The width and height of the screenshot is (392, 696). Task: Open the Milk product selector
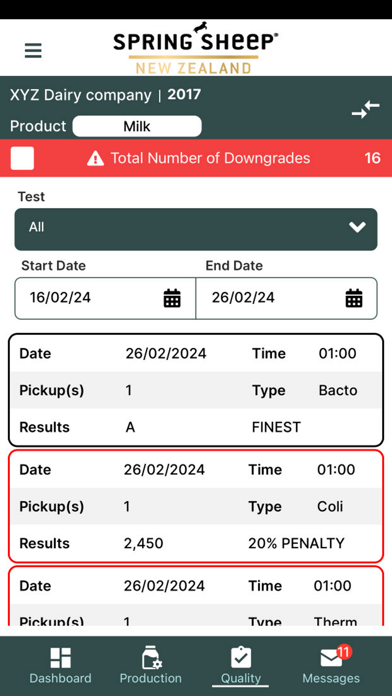coord(137,127)
